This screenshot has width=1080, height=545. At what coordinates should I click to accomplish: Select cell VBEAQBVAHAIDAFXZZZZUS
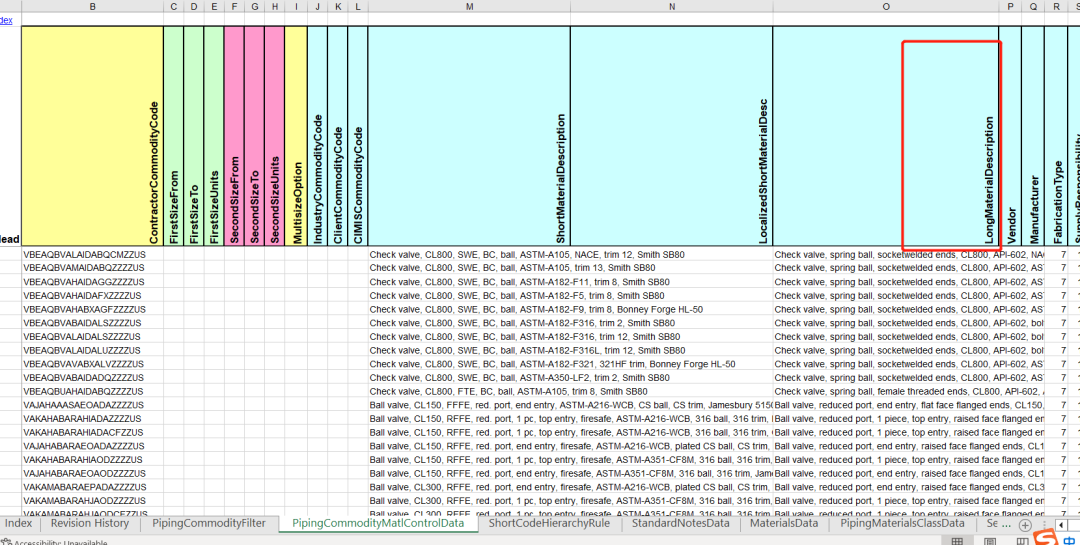pyautogui.click(x=92, y=296)
